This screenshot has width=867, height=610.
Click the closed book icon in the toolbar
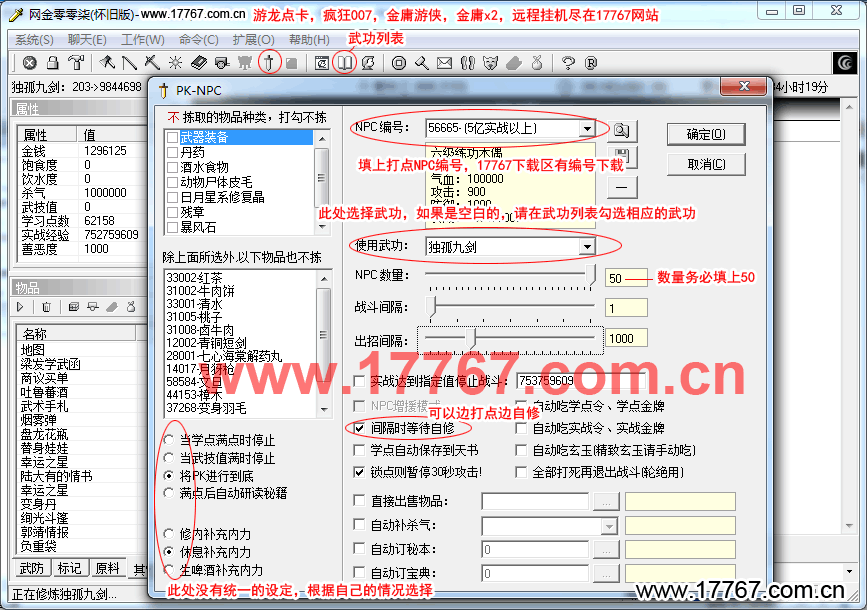pos(199,63)
